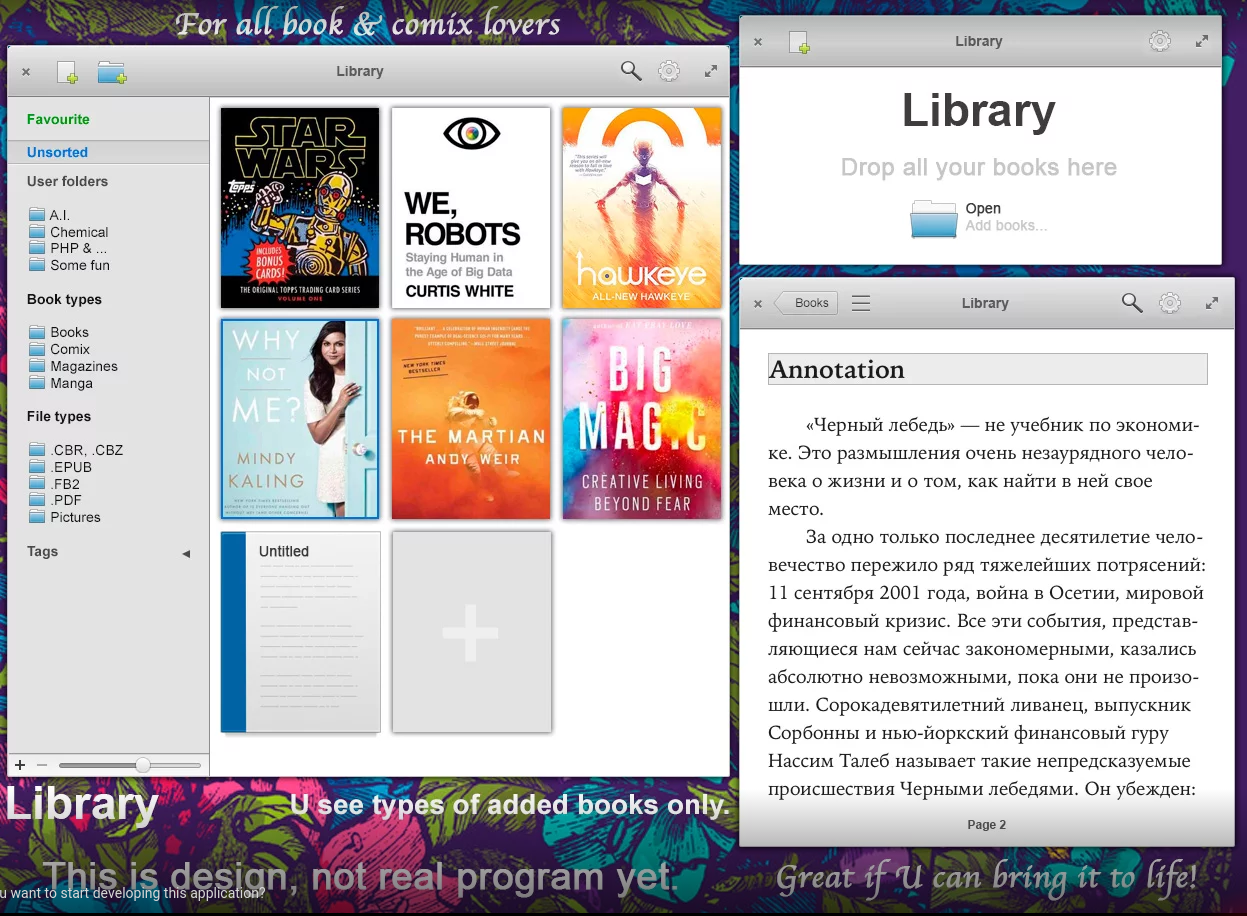Open The Martian book cover
Screen dimensions: 1247x916
(x=471, y=419)
